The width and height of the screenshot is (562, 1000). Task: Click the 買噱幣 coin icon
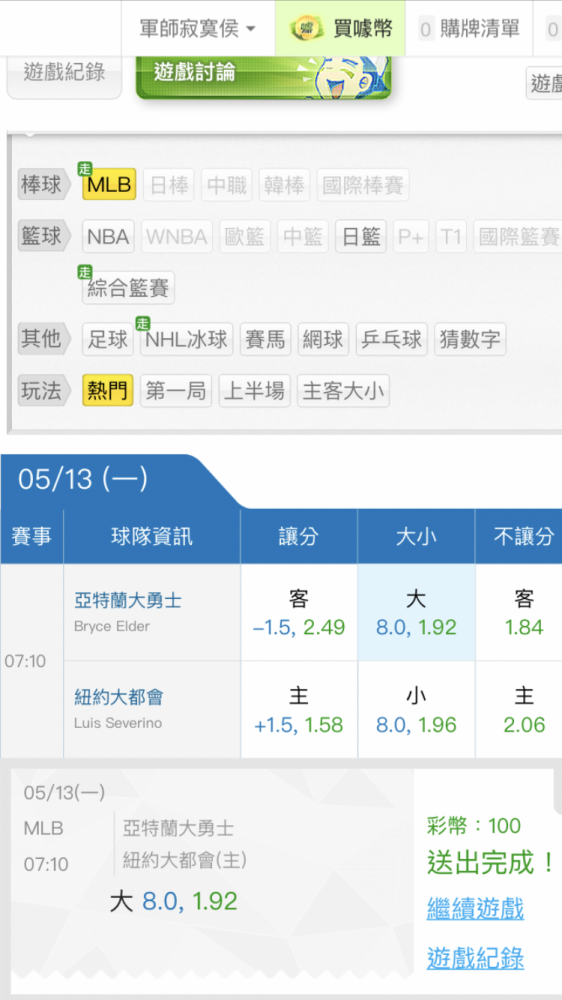point(304,29)
